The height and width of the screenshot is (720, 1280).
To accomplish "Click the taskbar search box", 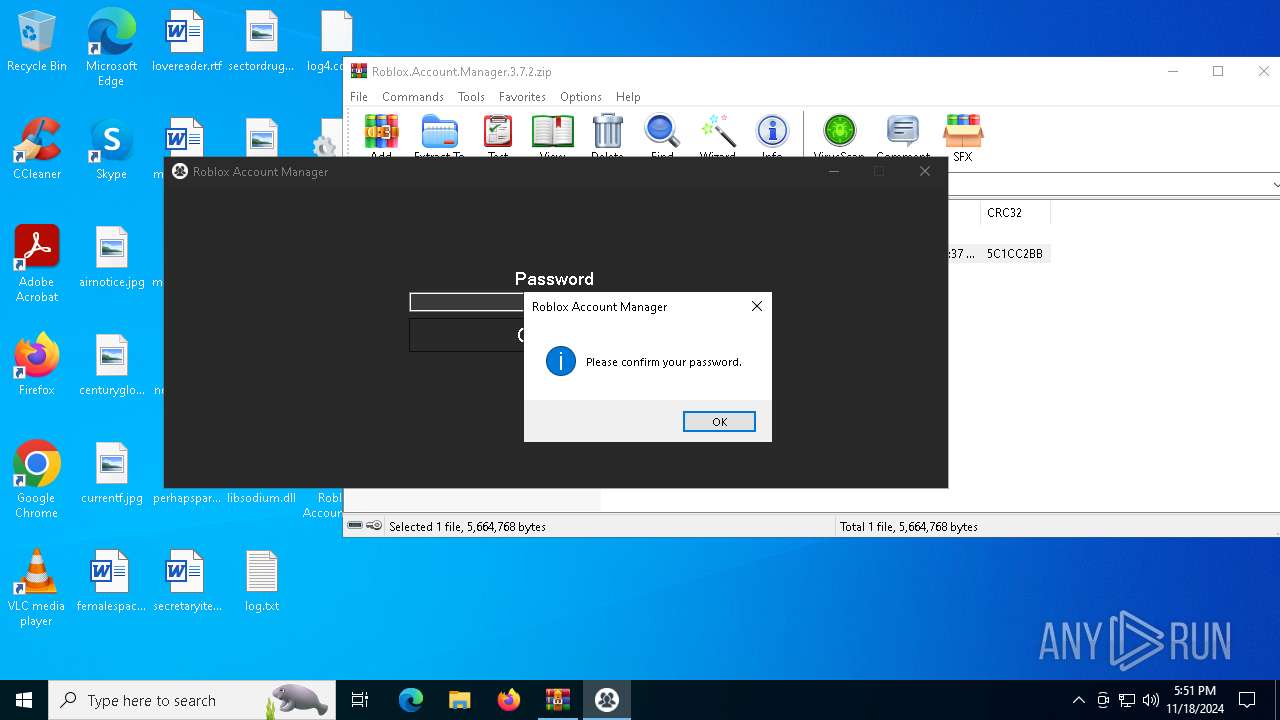I will (190, 700).
